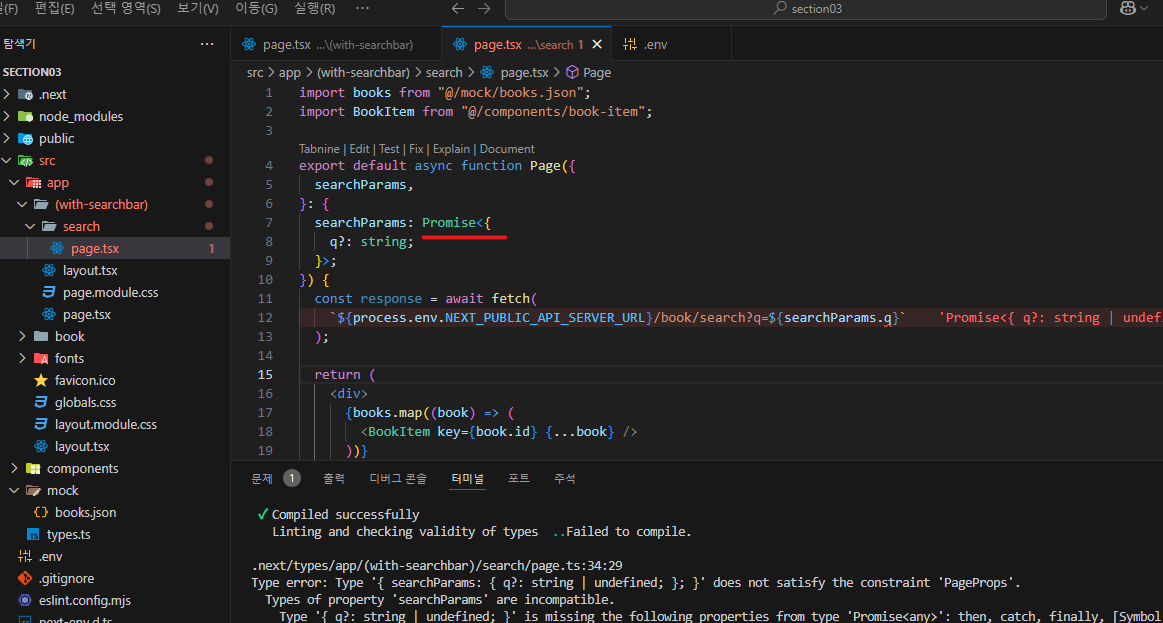The height and width of the screenshot is (623, 1163).
Task: Select the page.tsx ...\search editor tab
Action: pyautogui.click(x=527, y=44)
